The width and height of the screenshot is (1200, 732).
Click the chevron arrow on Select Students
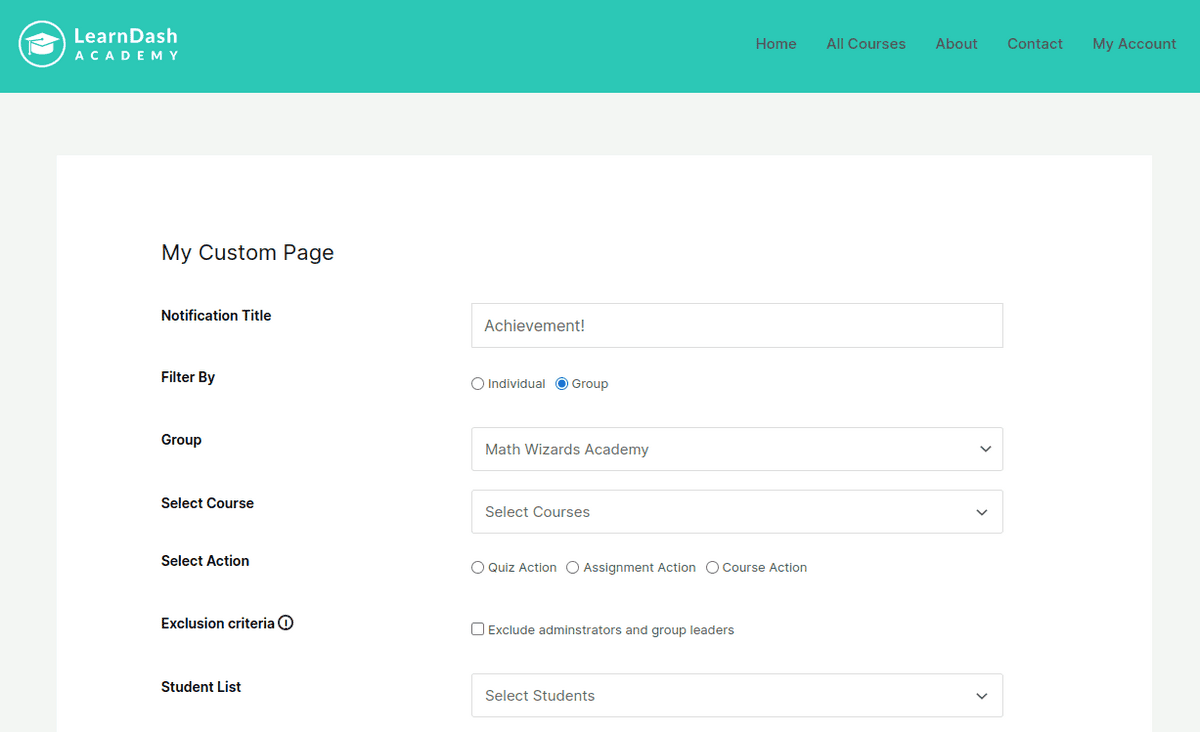pyautogui.click(x=982, y=696)
